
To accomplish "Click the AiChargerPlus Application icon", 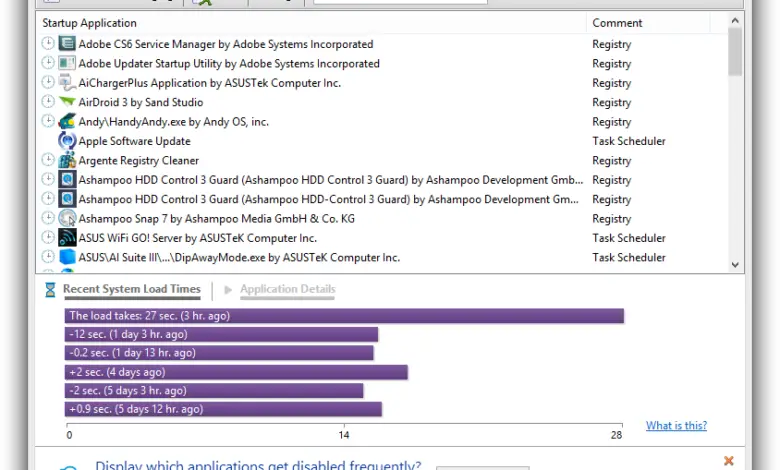I will (x=67, y=83).
